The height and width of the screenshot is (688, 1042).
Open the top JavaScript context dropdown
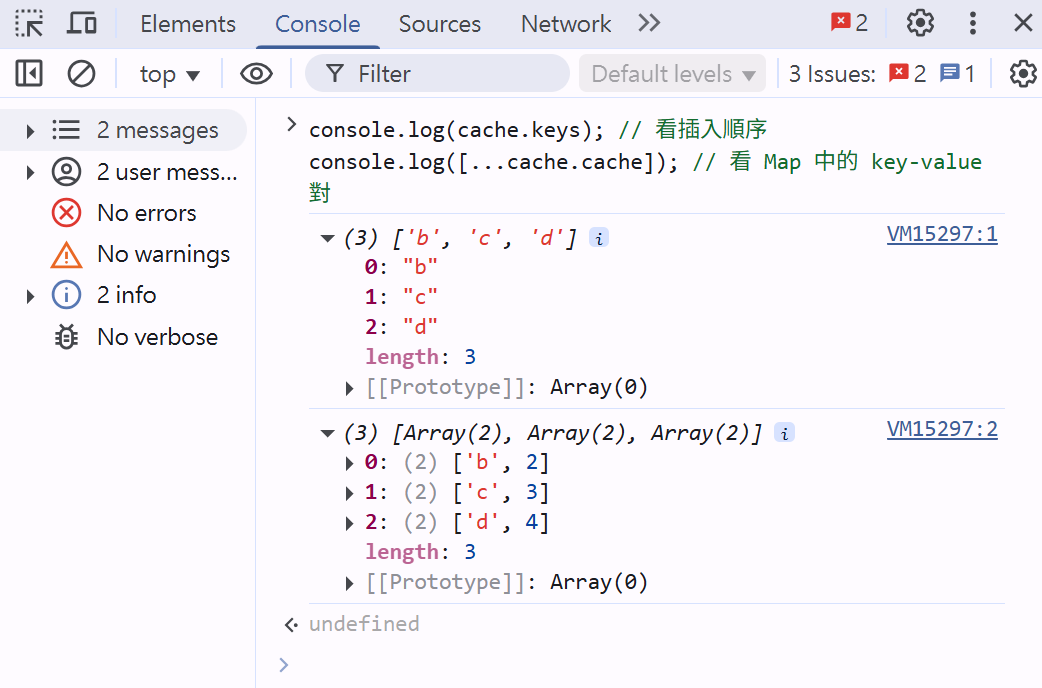[169, 74]
